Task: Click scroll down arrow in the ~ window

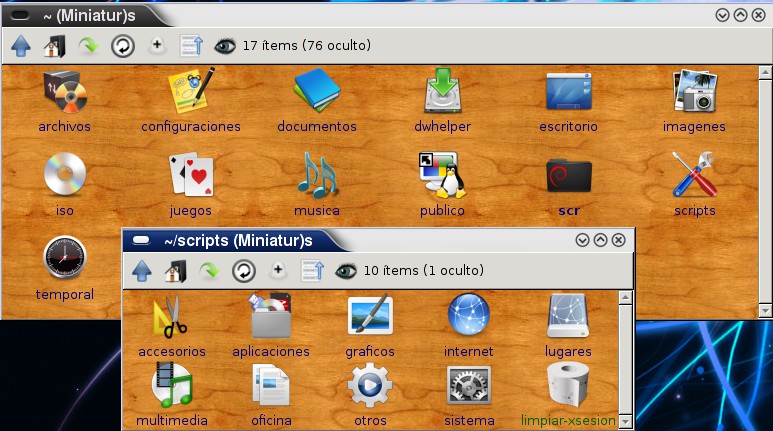Action: point(765,311)
